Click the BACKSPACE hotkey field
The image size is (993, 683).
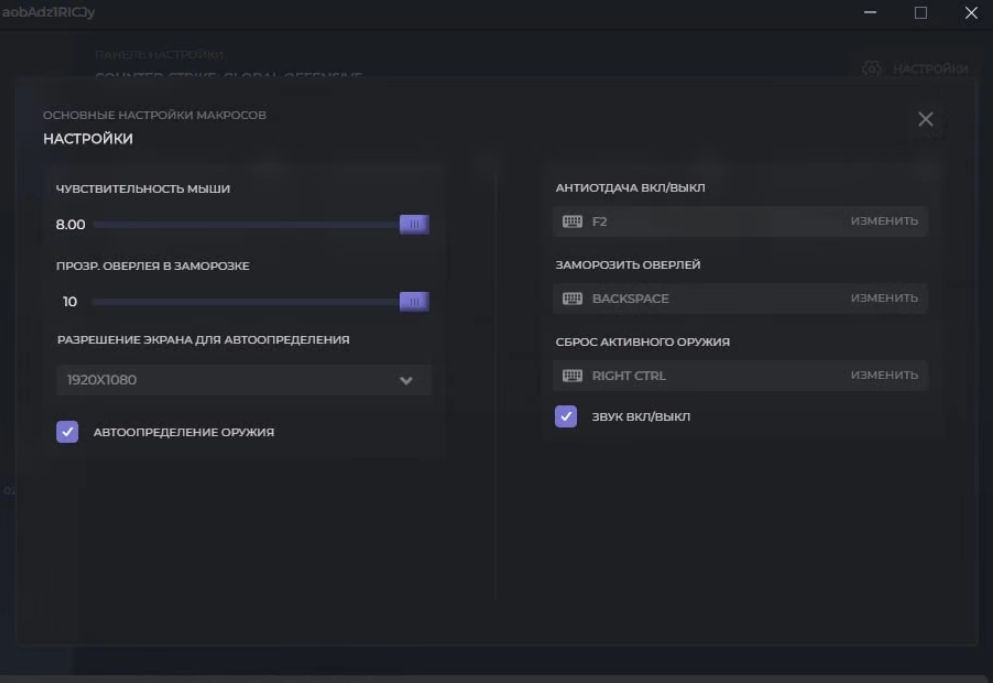pos(700,298)
